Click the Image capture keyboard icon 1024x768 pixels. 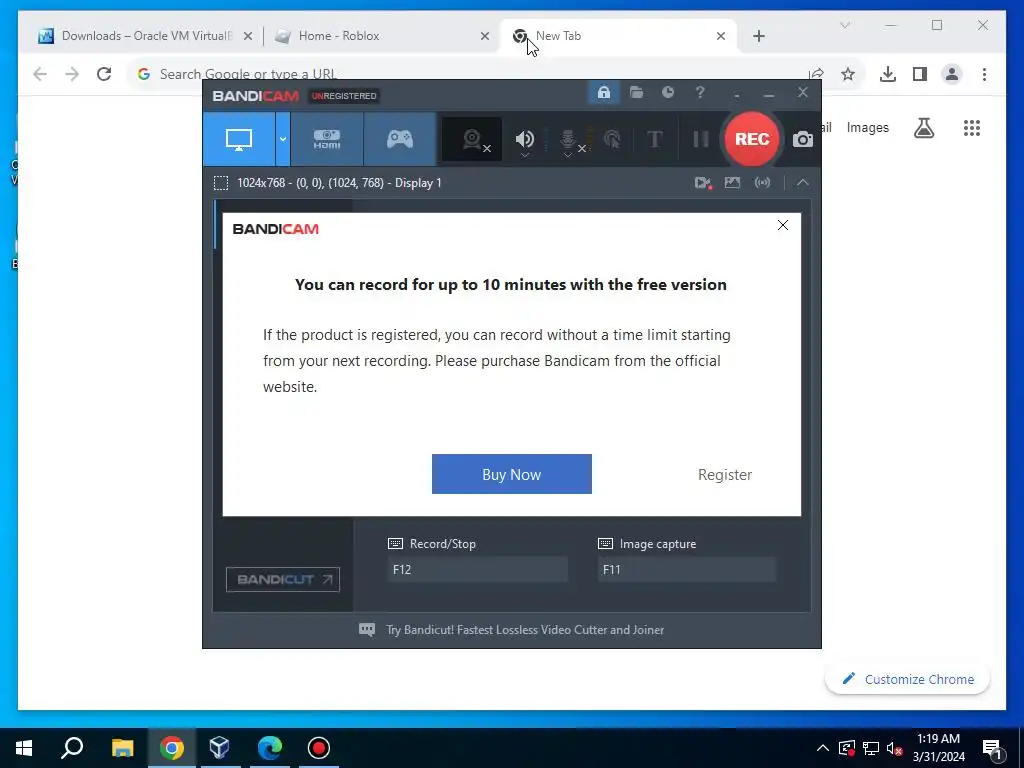(x=605, y=543)
